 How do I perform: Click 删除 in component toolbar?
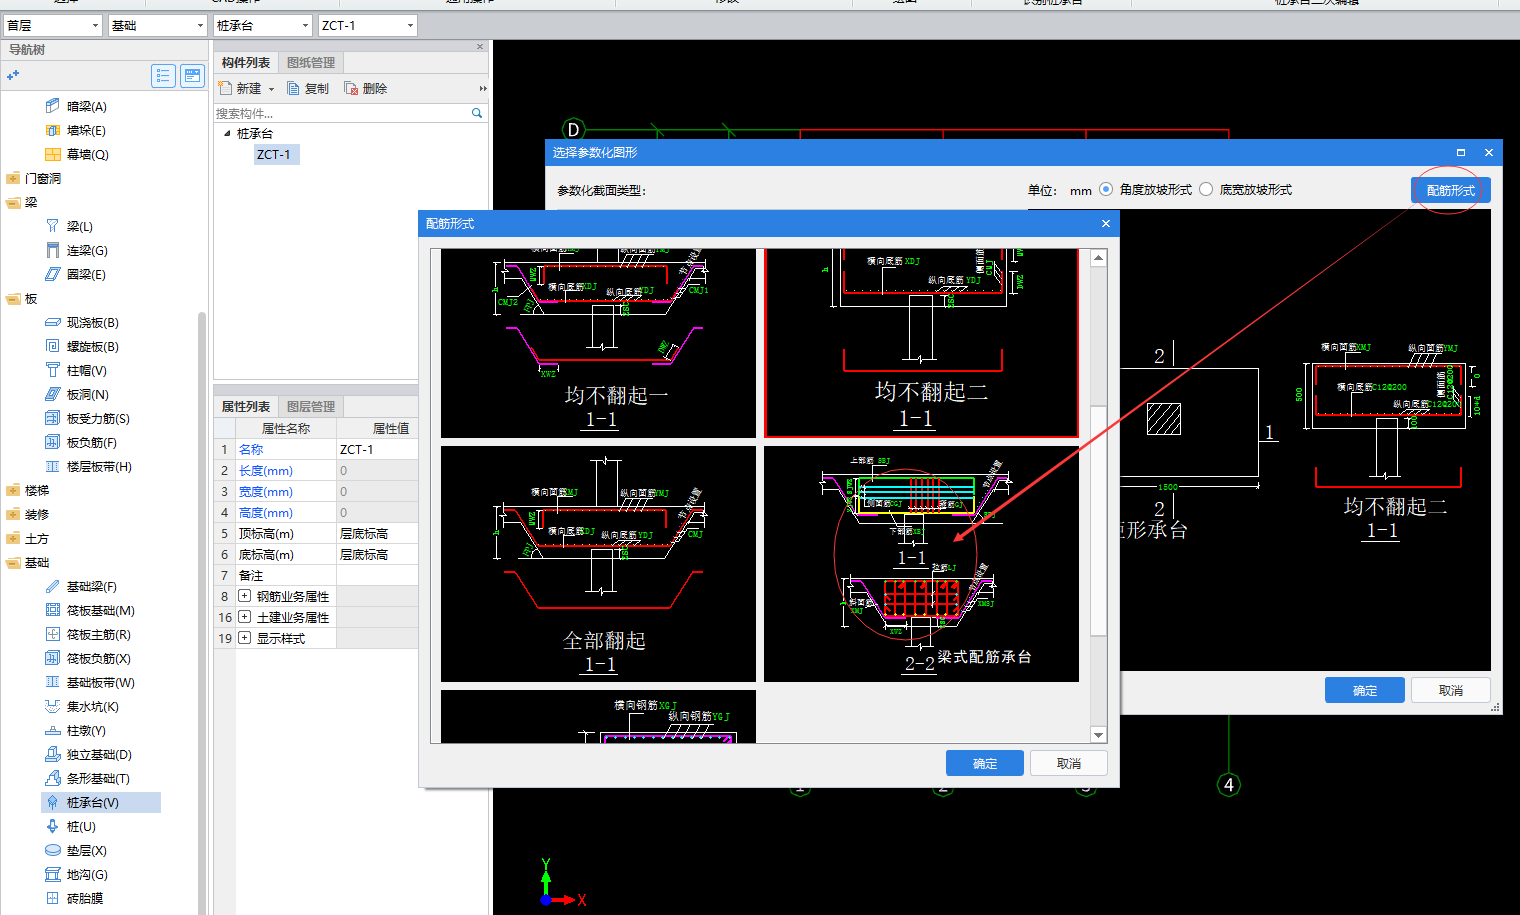coord(366,89)
